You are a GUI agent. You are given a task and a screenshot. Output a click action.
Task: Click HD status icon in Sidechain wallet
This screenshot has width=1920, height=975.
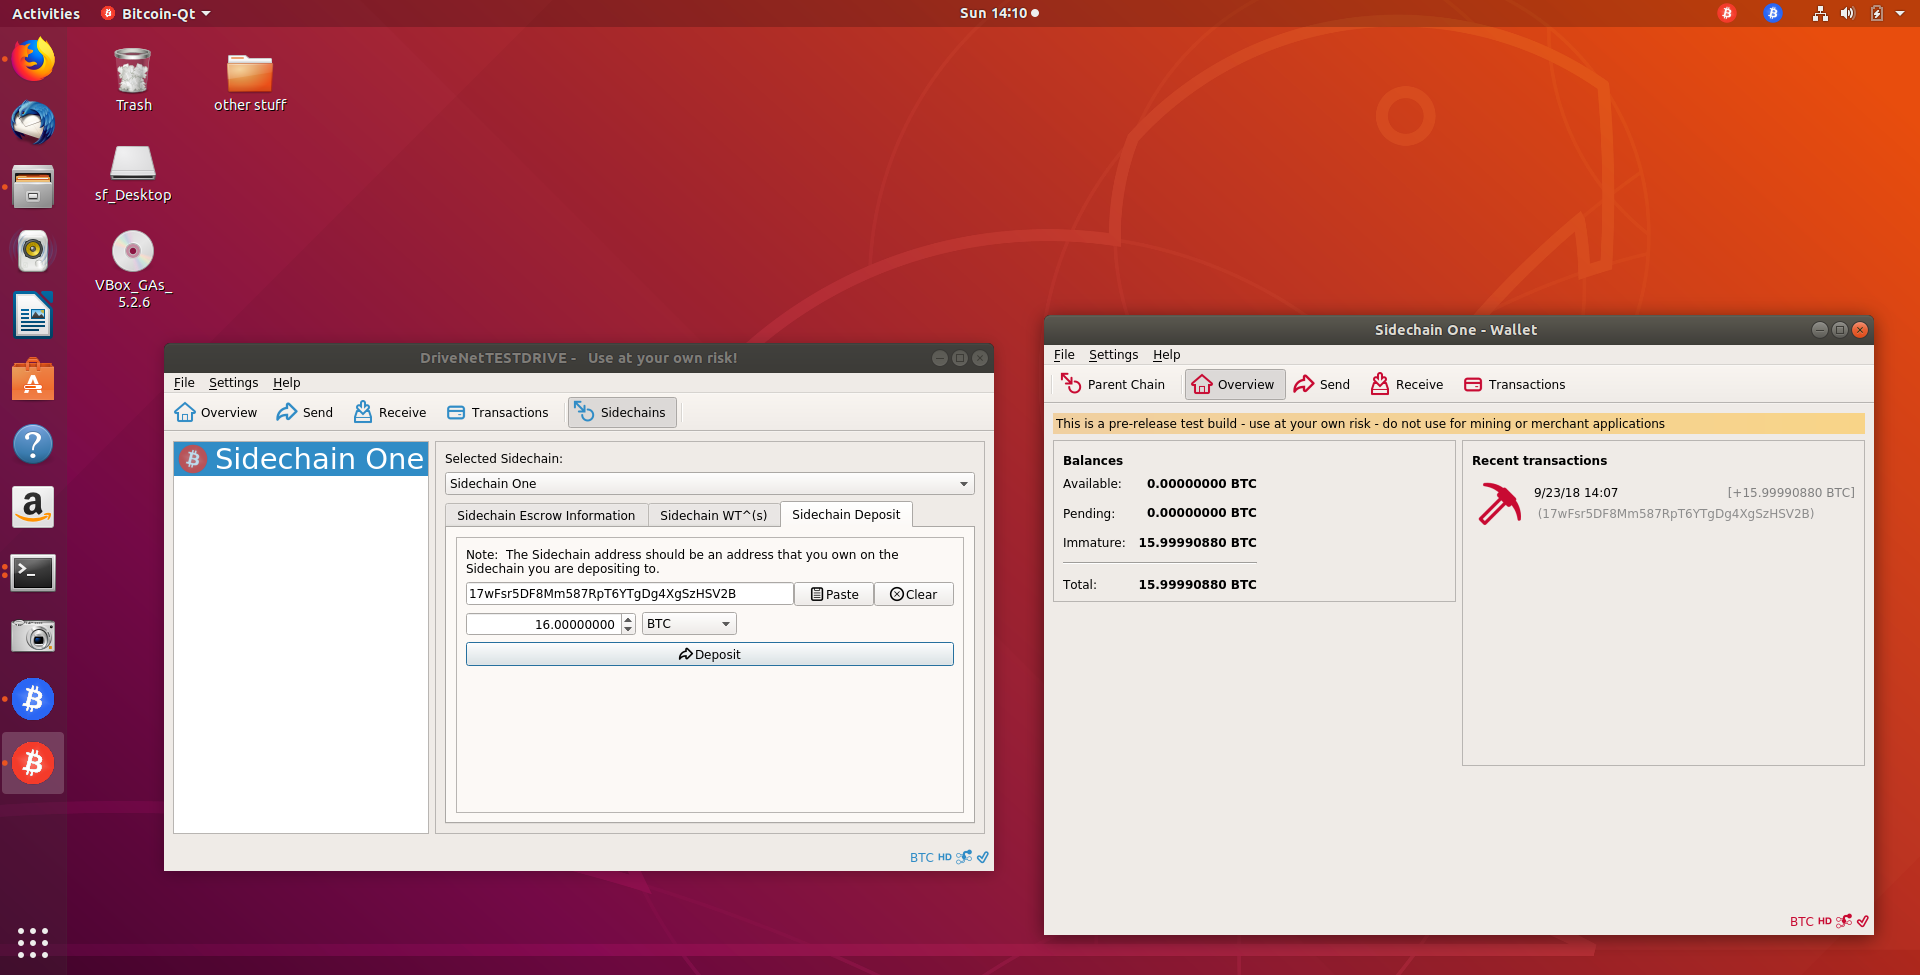(x=1825, y=921)
